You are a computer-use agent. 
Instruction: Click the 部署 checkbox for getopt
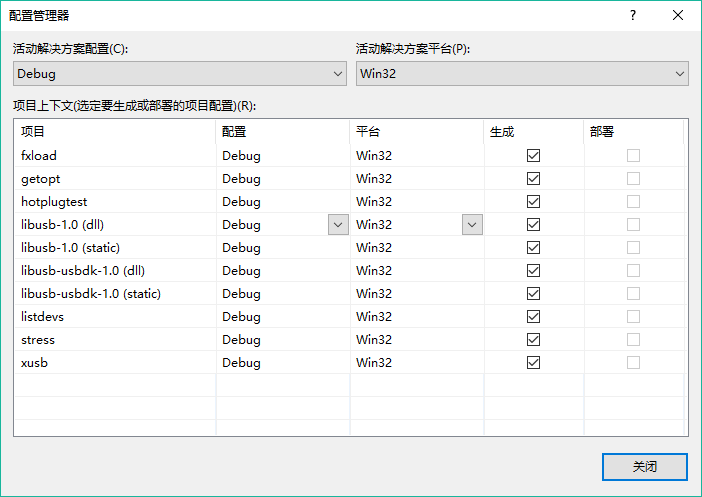click(633, 179)
